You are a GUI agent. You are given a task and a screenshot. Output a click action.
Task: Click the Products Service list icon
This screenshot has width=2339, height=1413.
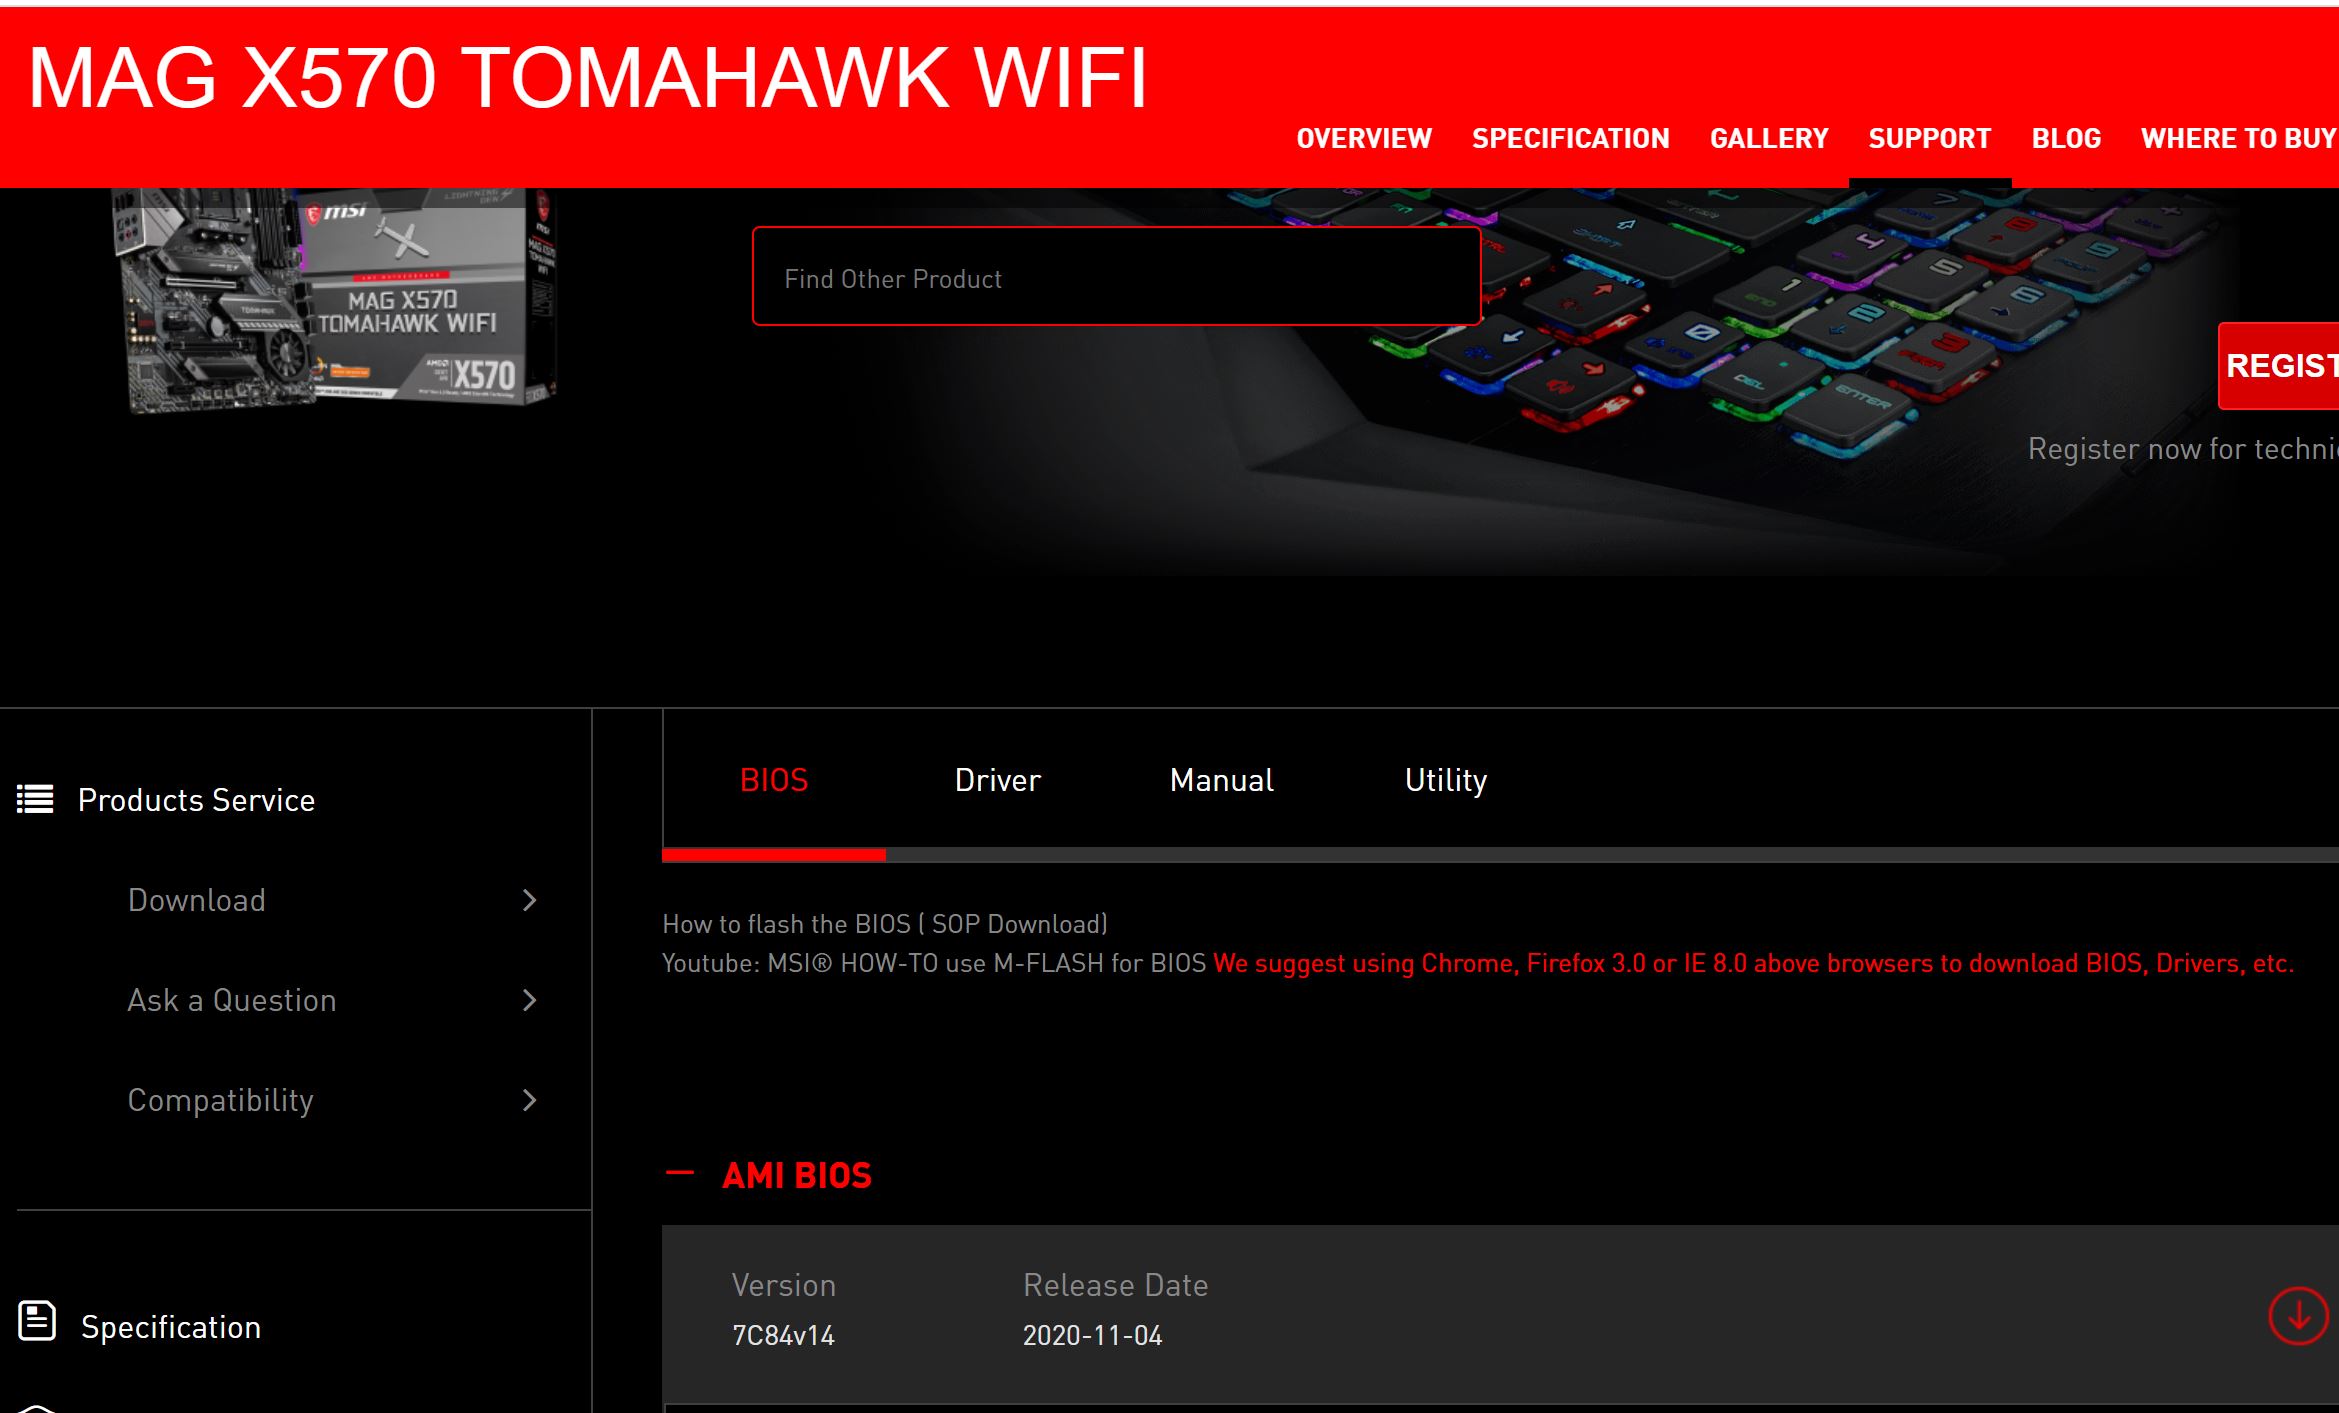[35, 799]
